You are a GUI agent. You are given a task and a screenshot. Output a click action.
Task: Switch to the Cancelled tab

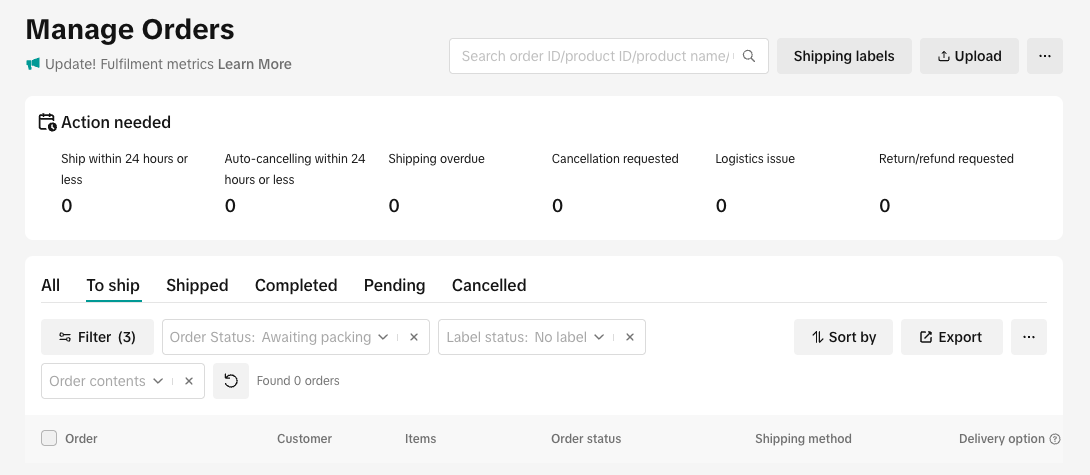click(x=489, y=286)
